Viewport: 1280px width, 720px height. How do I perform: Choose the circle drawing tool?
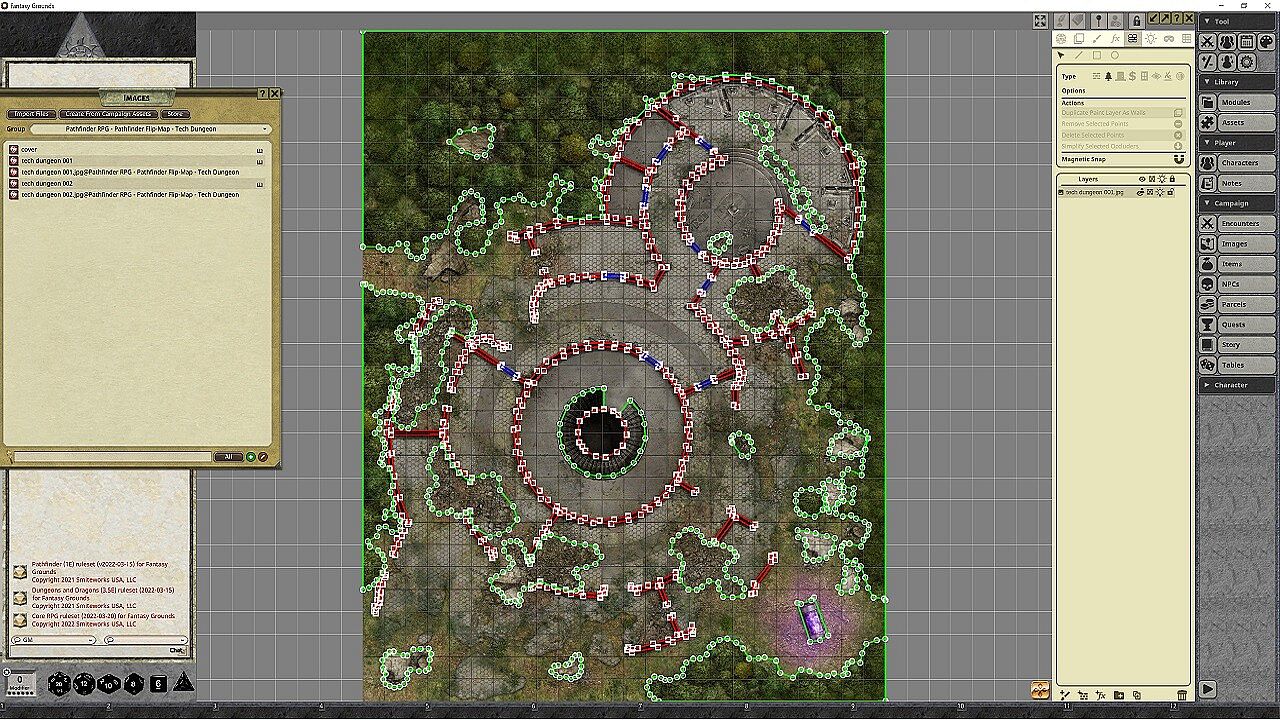[1115, 55]
